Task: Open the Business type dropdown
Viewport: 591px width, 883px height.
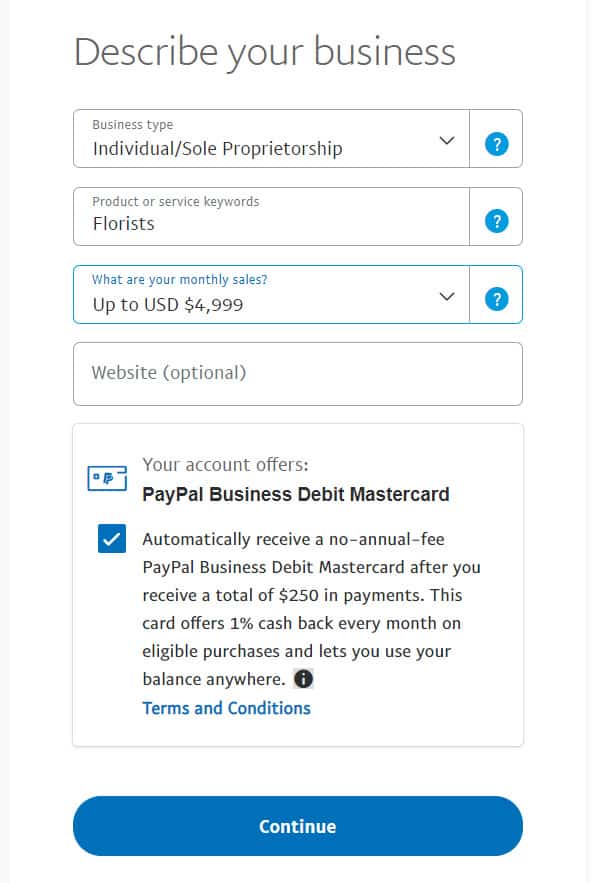Action: point(446,140)
